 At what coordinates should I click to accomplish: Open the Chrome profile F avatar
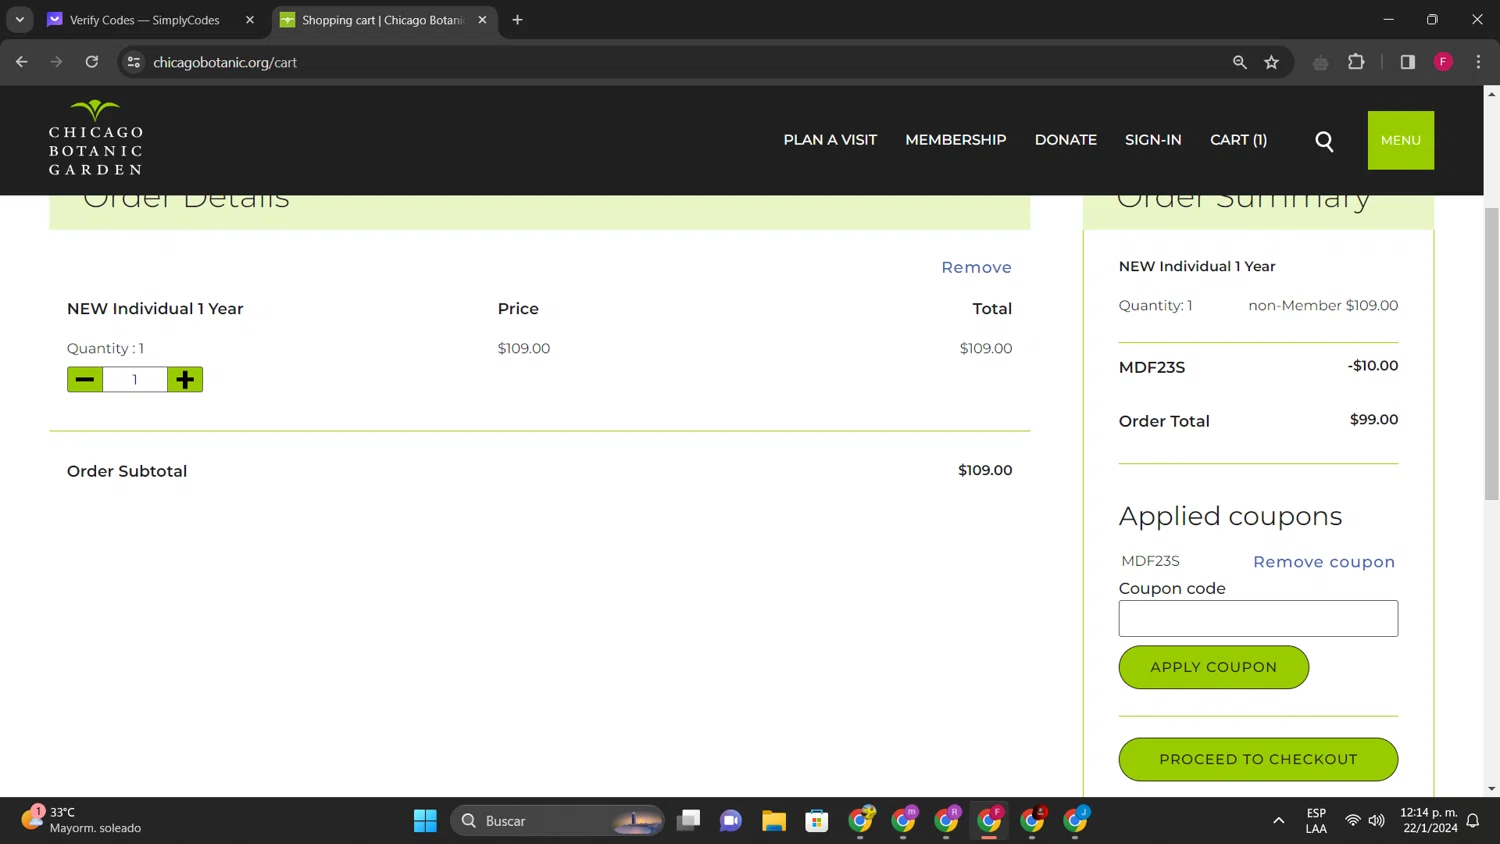[x=1443, y=62]
